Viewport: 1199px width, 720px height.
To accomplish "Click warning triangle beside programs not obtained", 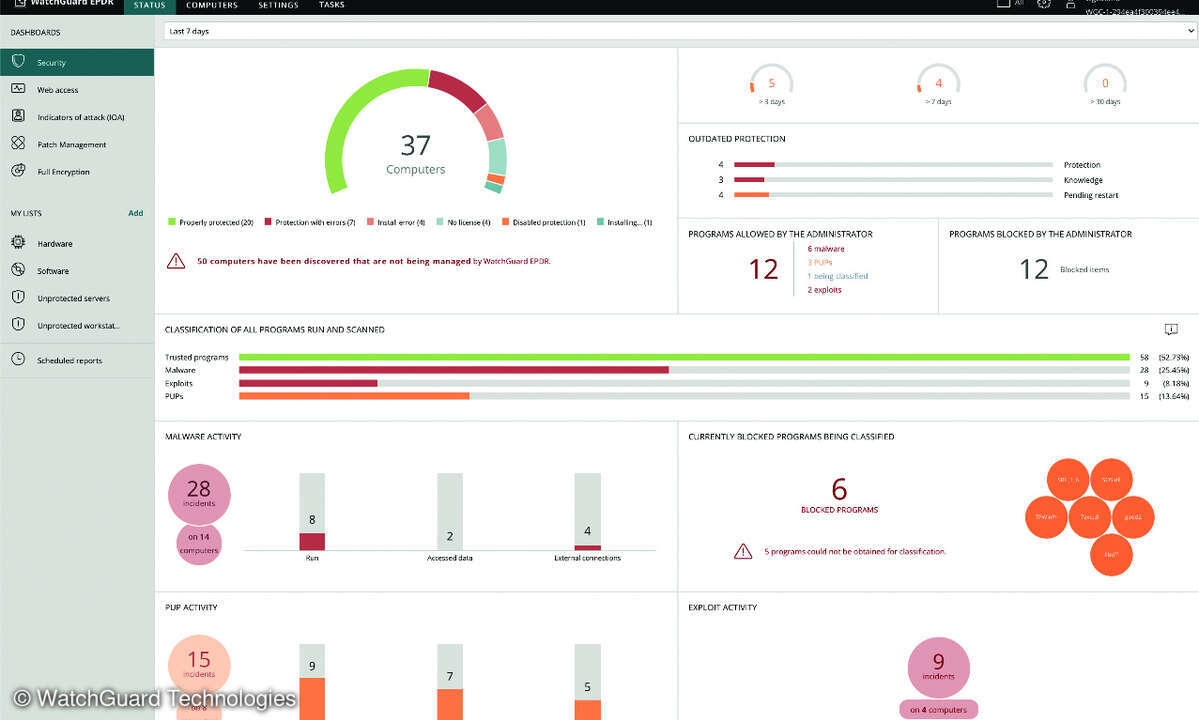I will pyautogui.click(x=742, y=551).
